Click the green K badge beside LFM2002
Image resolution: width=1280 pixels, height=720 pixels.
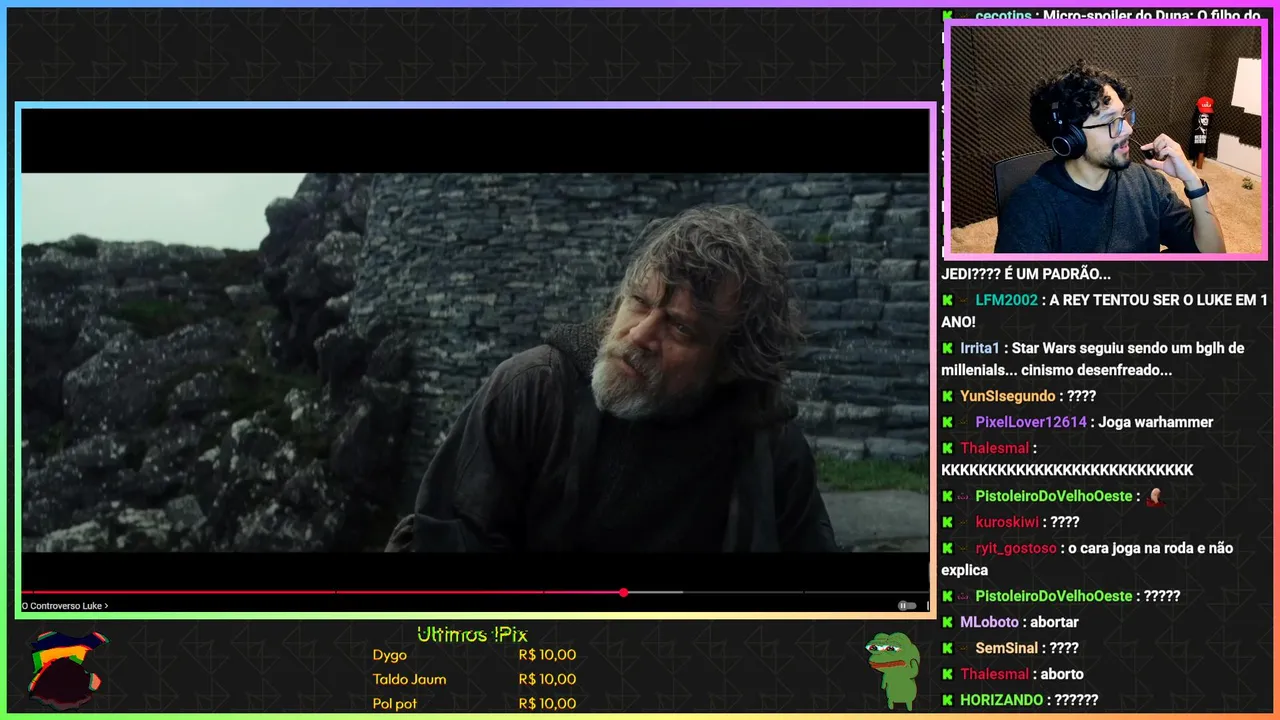coord(947,300)
